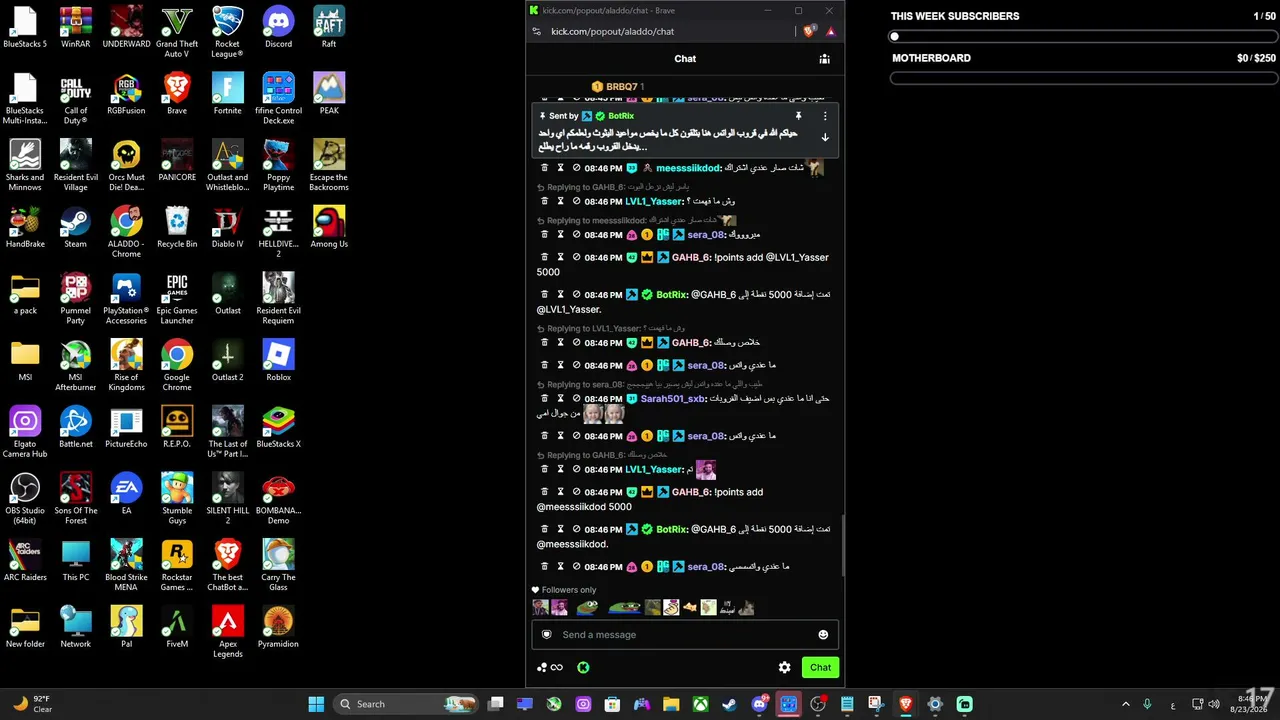Open emoji picker in message box

823,634
